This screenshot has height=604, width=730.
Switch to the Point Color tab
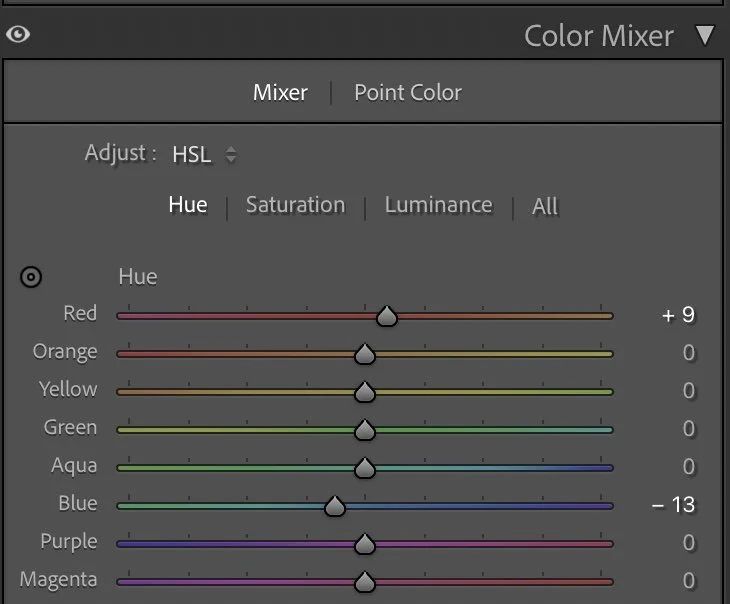point(408,93)
